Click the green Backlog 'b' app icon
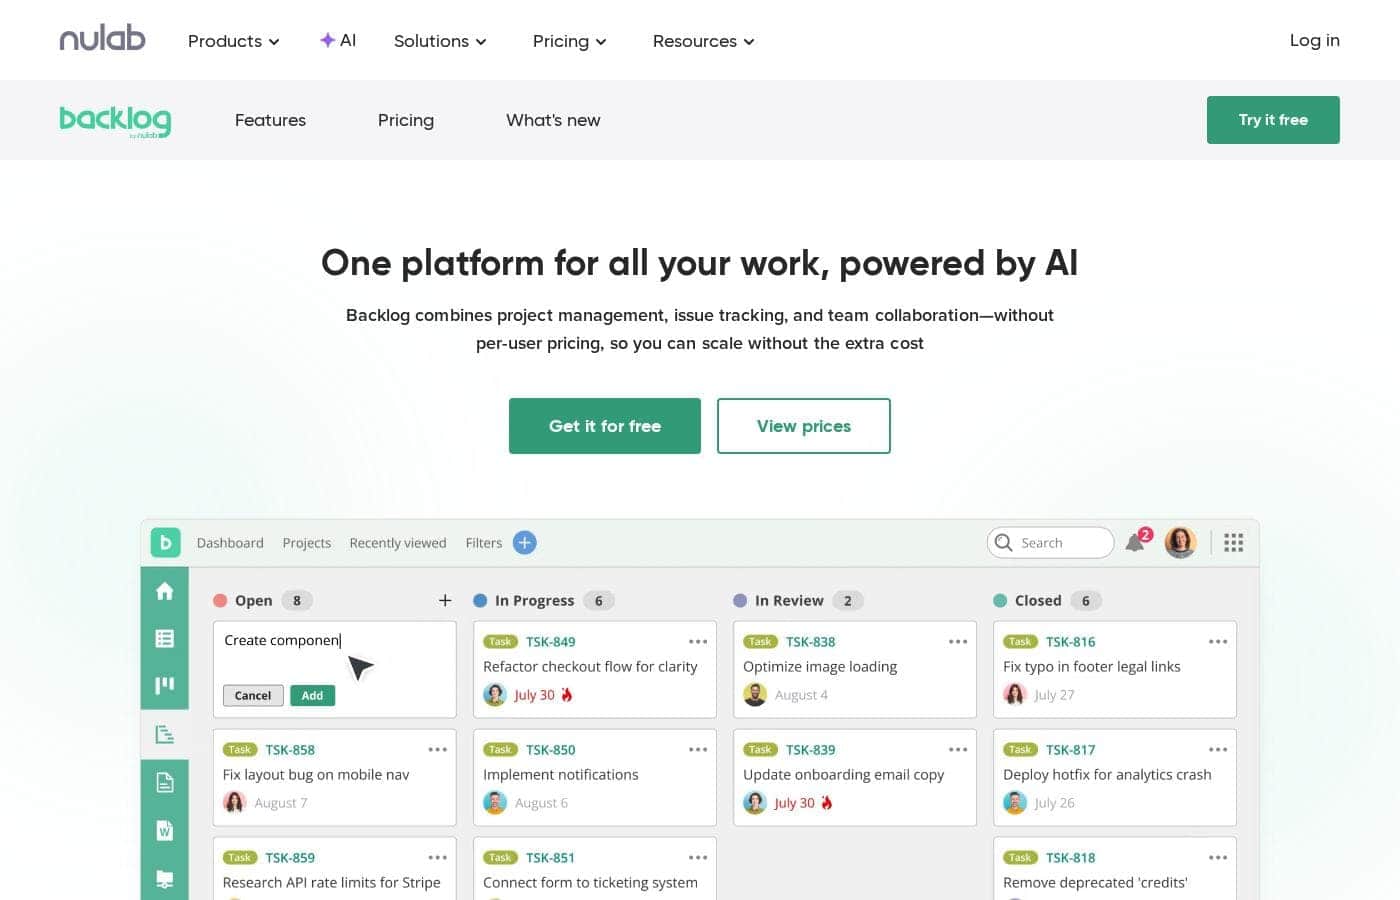1400x900 pixels. tap(165, 543)
